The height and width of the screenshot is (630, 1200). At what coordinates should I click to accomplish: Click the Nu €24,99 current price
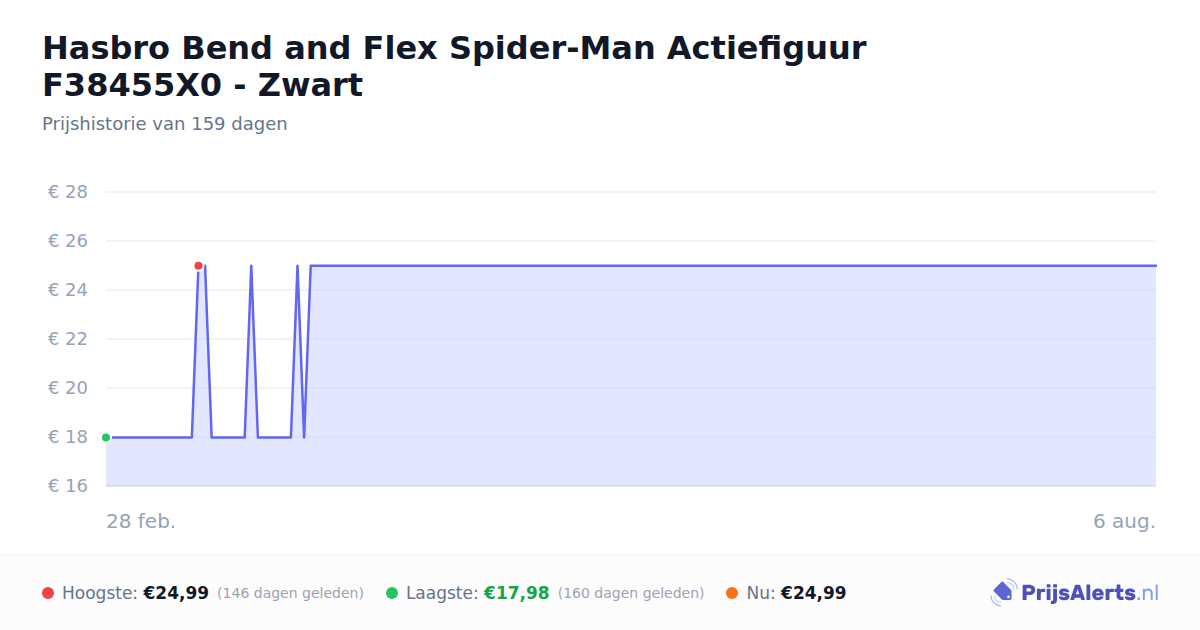tap(813, 593)
